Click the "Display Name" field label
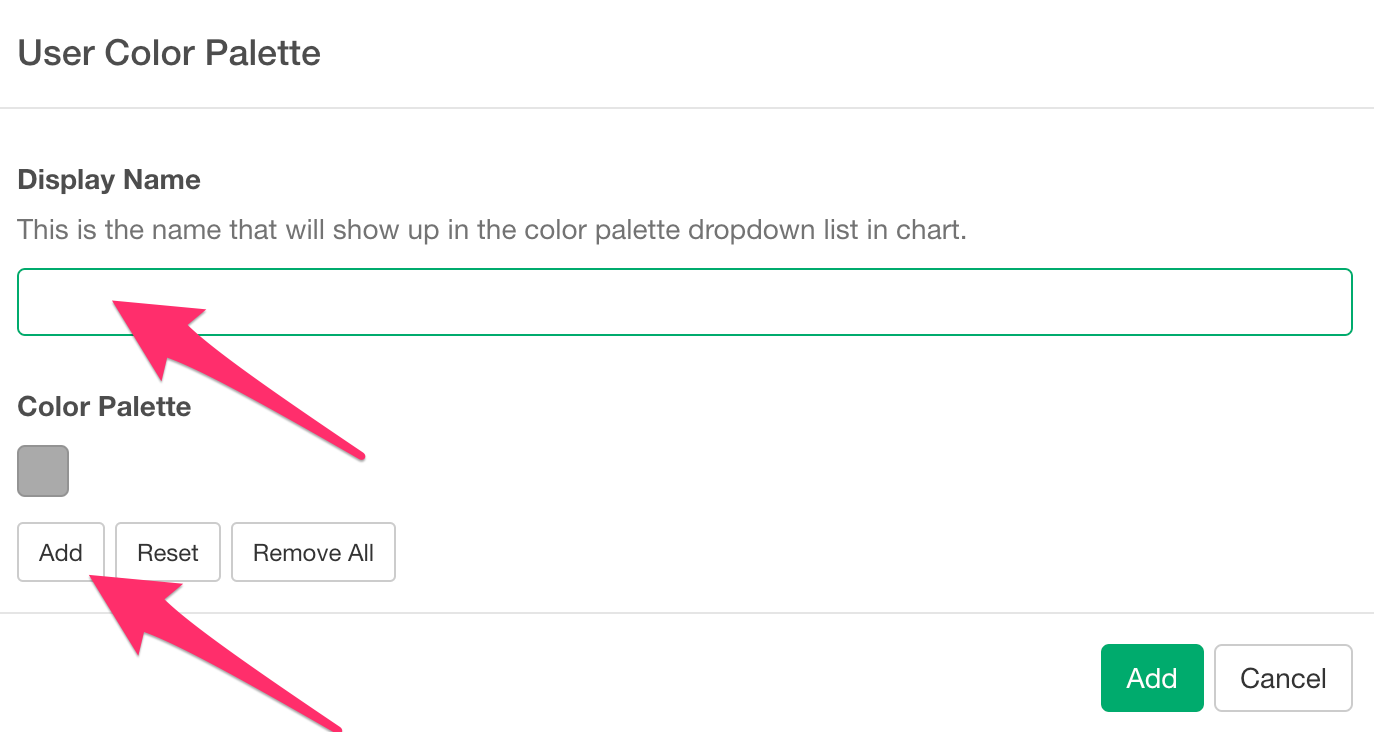Screen dimensions: 1374x732 coord(109,180)
